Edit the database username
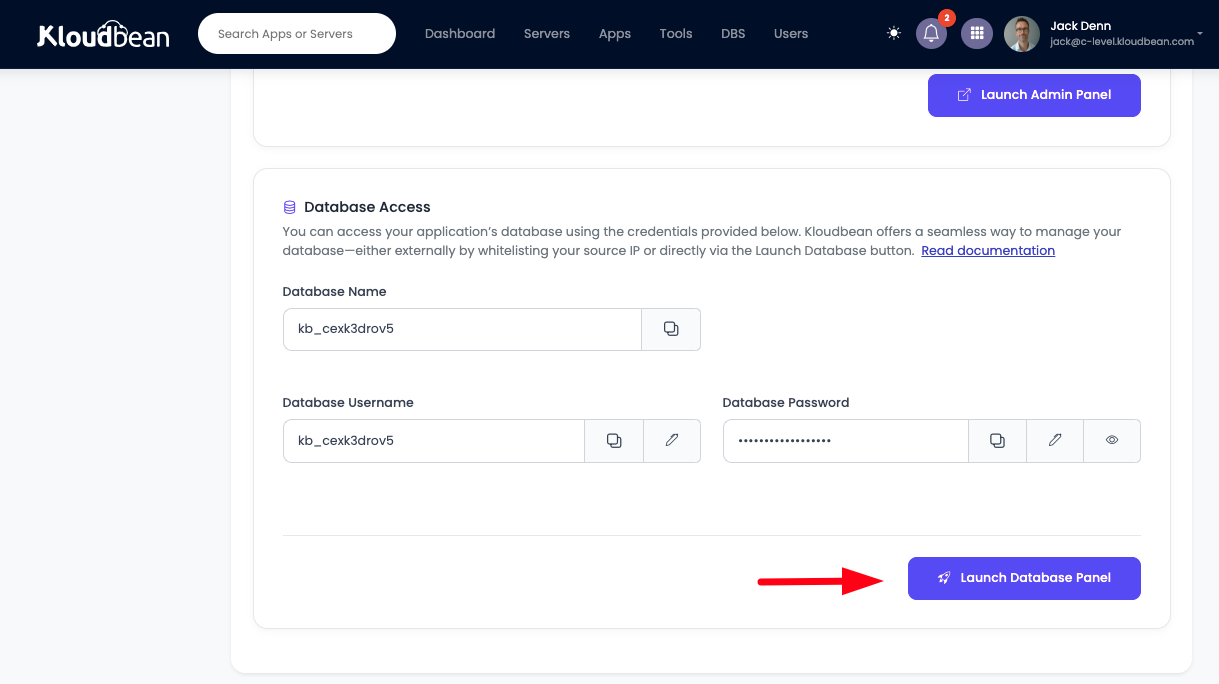 pos(672,440)
